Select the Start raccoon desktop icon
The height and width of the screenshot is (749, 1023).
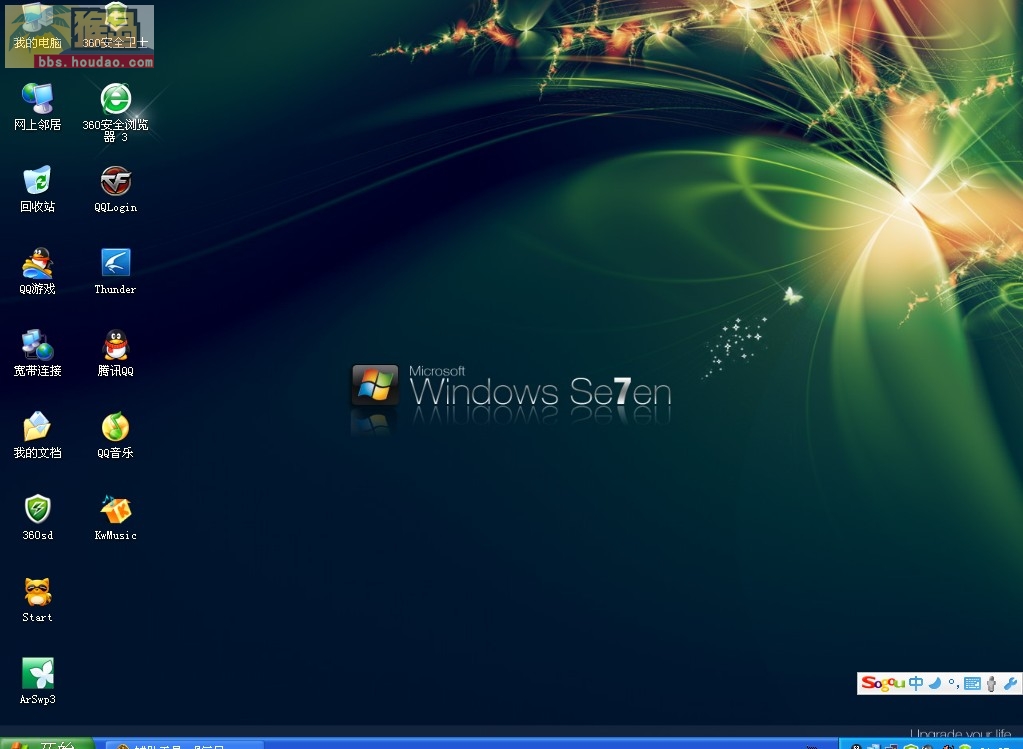[37, 600]
